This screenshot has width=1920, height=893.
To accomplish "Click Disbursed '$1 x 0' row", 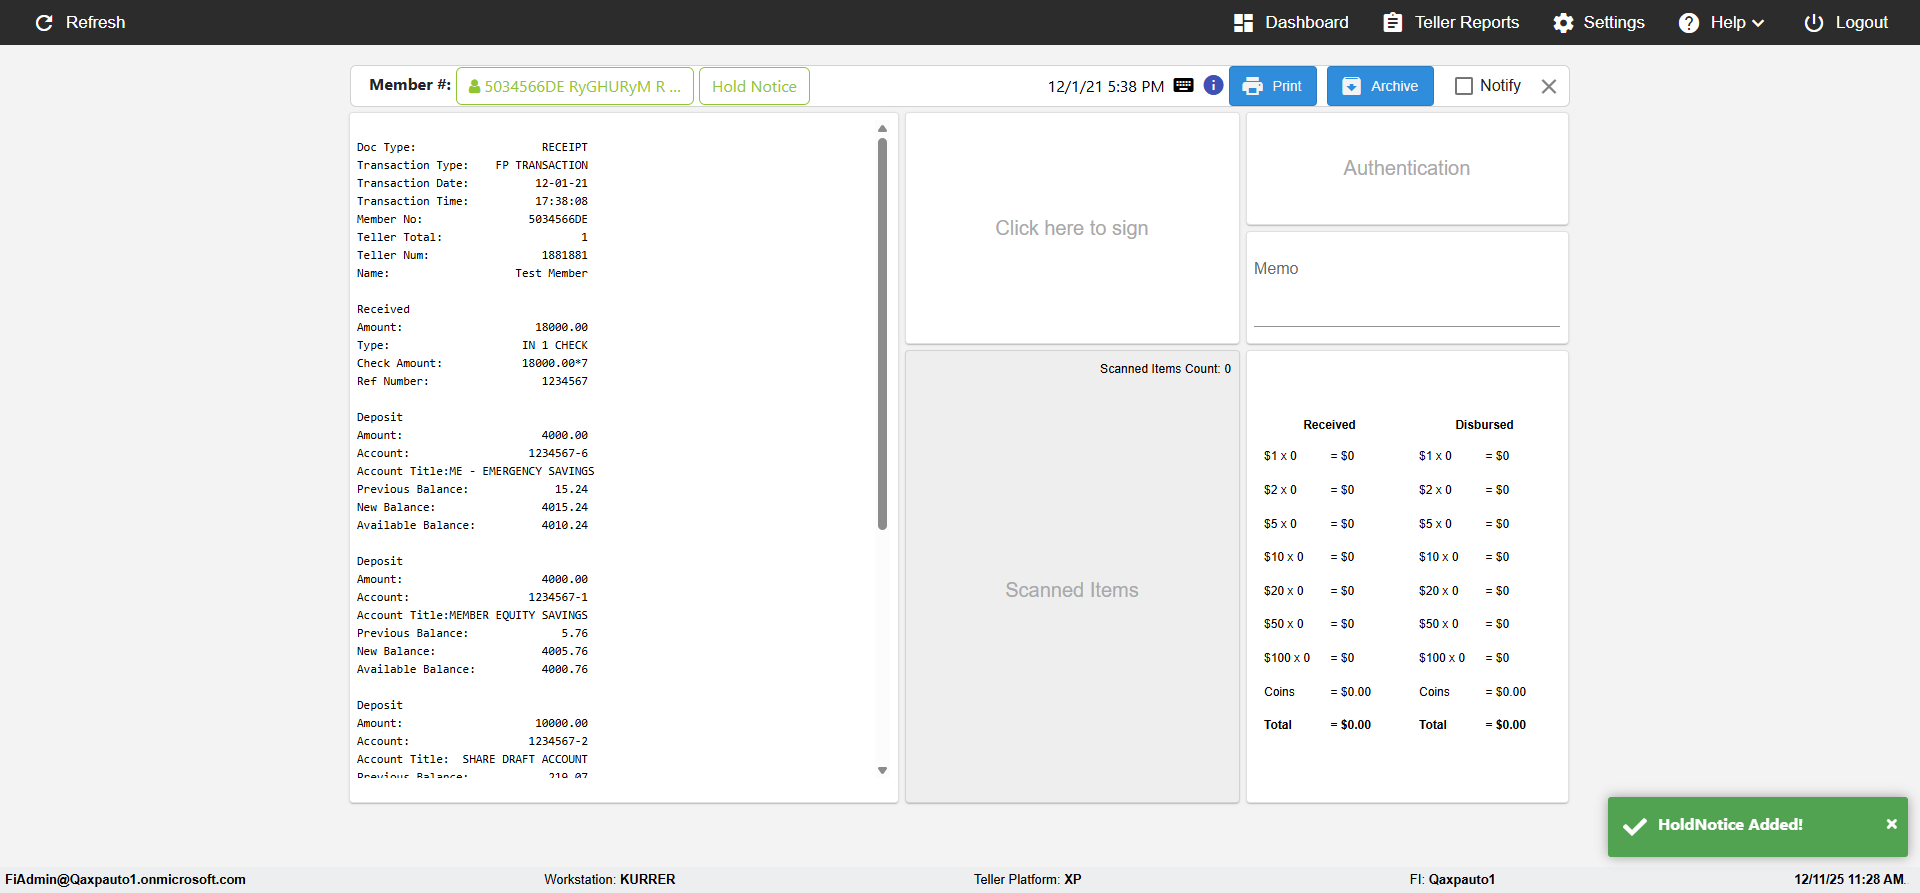I will (x=1464, y=456).
